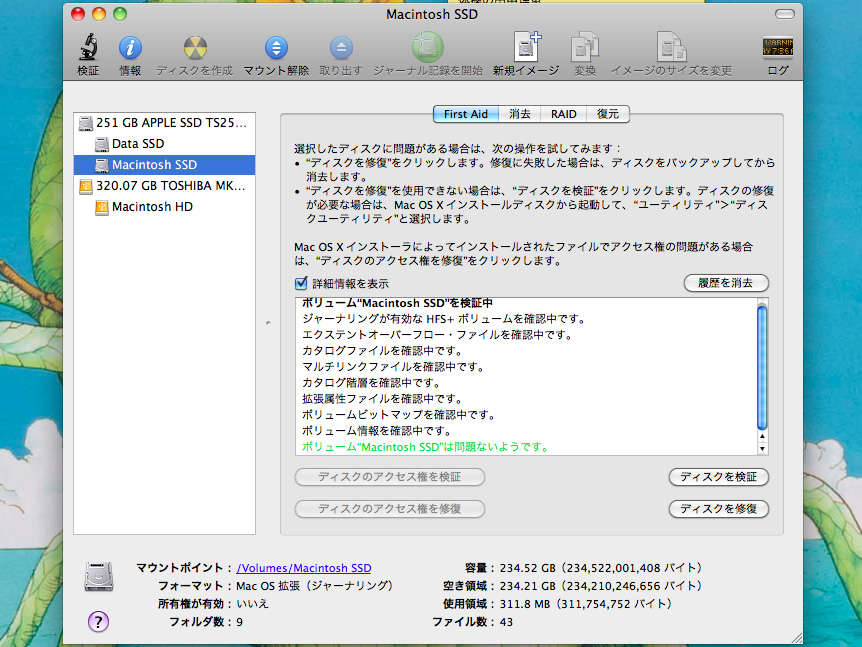862x647 pixels.
Task: Click the format value Mac OS 拡張
Action: [x=314, y=586]
